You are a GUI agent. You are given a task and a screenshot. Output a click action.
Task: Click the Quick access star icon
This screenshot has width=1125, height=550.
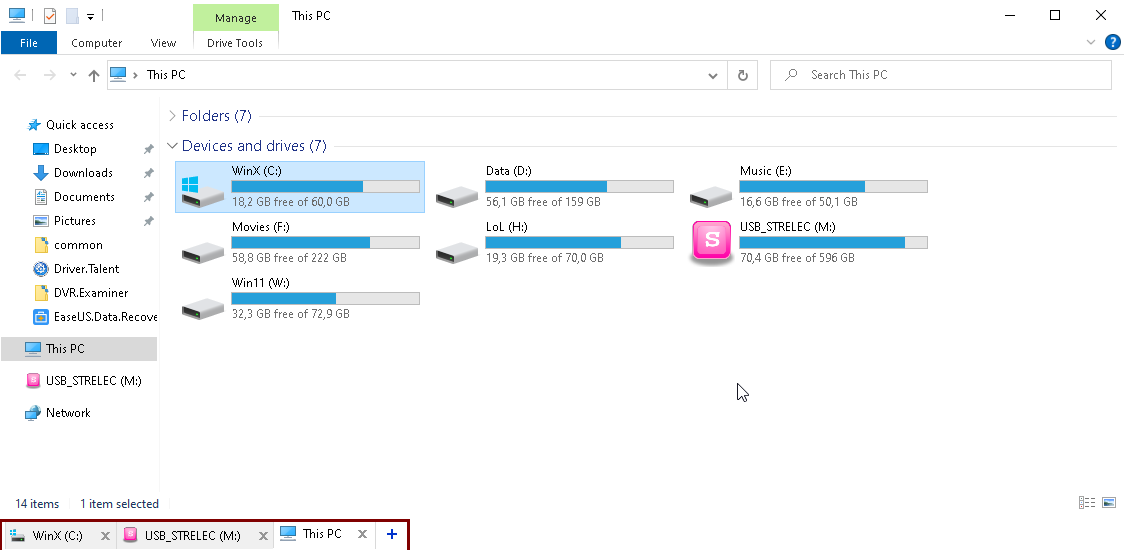34,125
